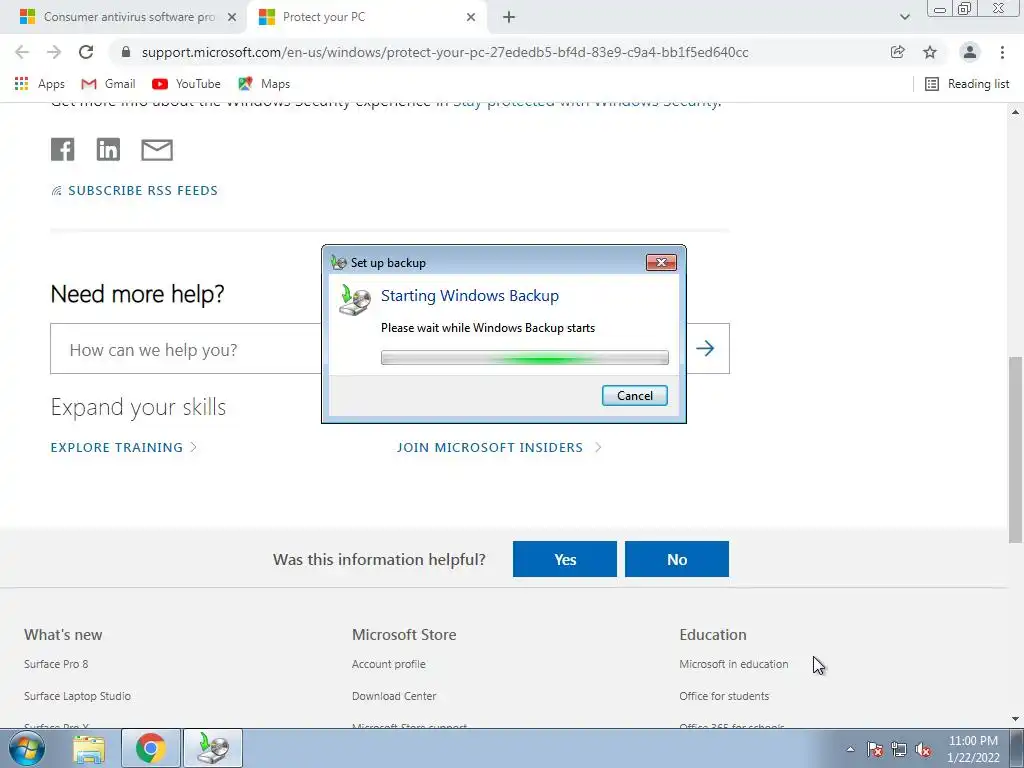
Task: Open the Windows Start menu
Action: coord(27,748)
